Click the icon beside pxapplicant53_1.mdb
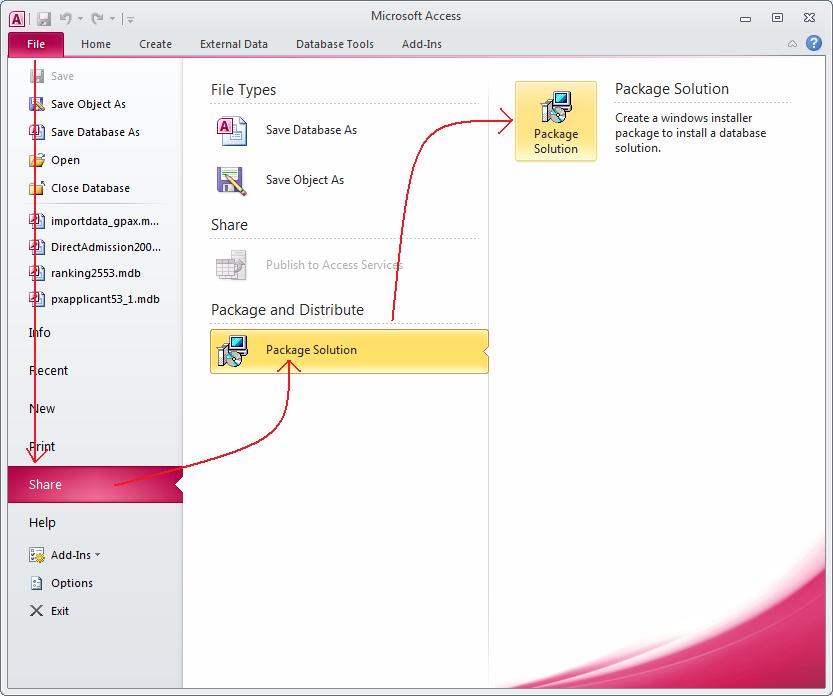This screenshot has width=833, height=696. tap(37, 299)
